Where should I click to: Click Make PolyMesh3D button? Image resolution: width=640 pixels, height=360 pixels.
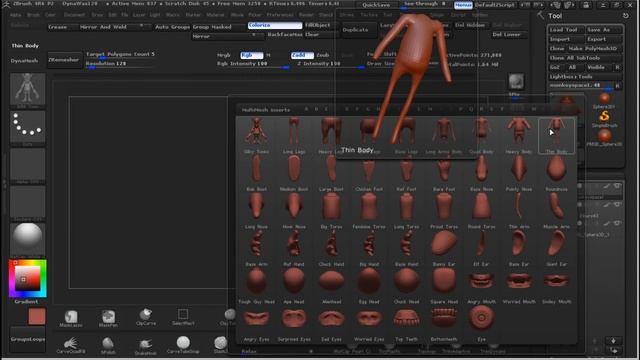[x=595, y=49]
